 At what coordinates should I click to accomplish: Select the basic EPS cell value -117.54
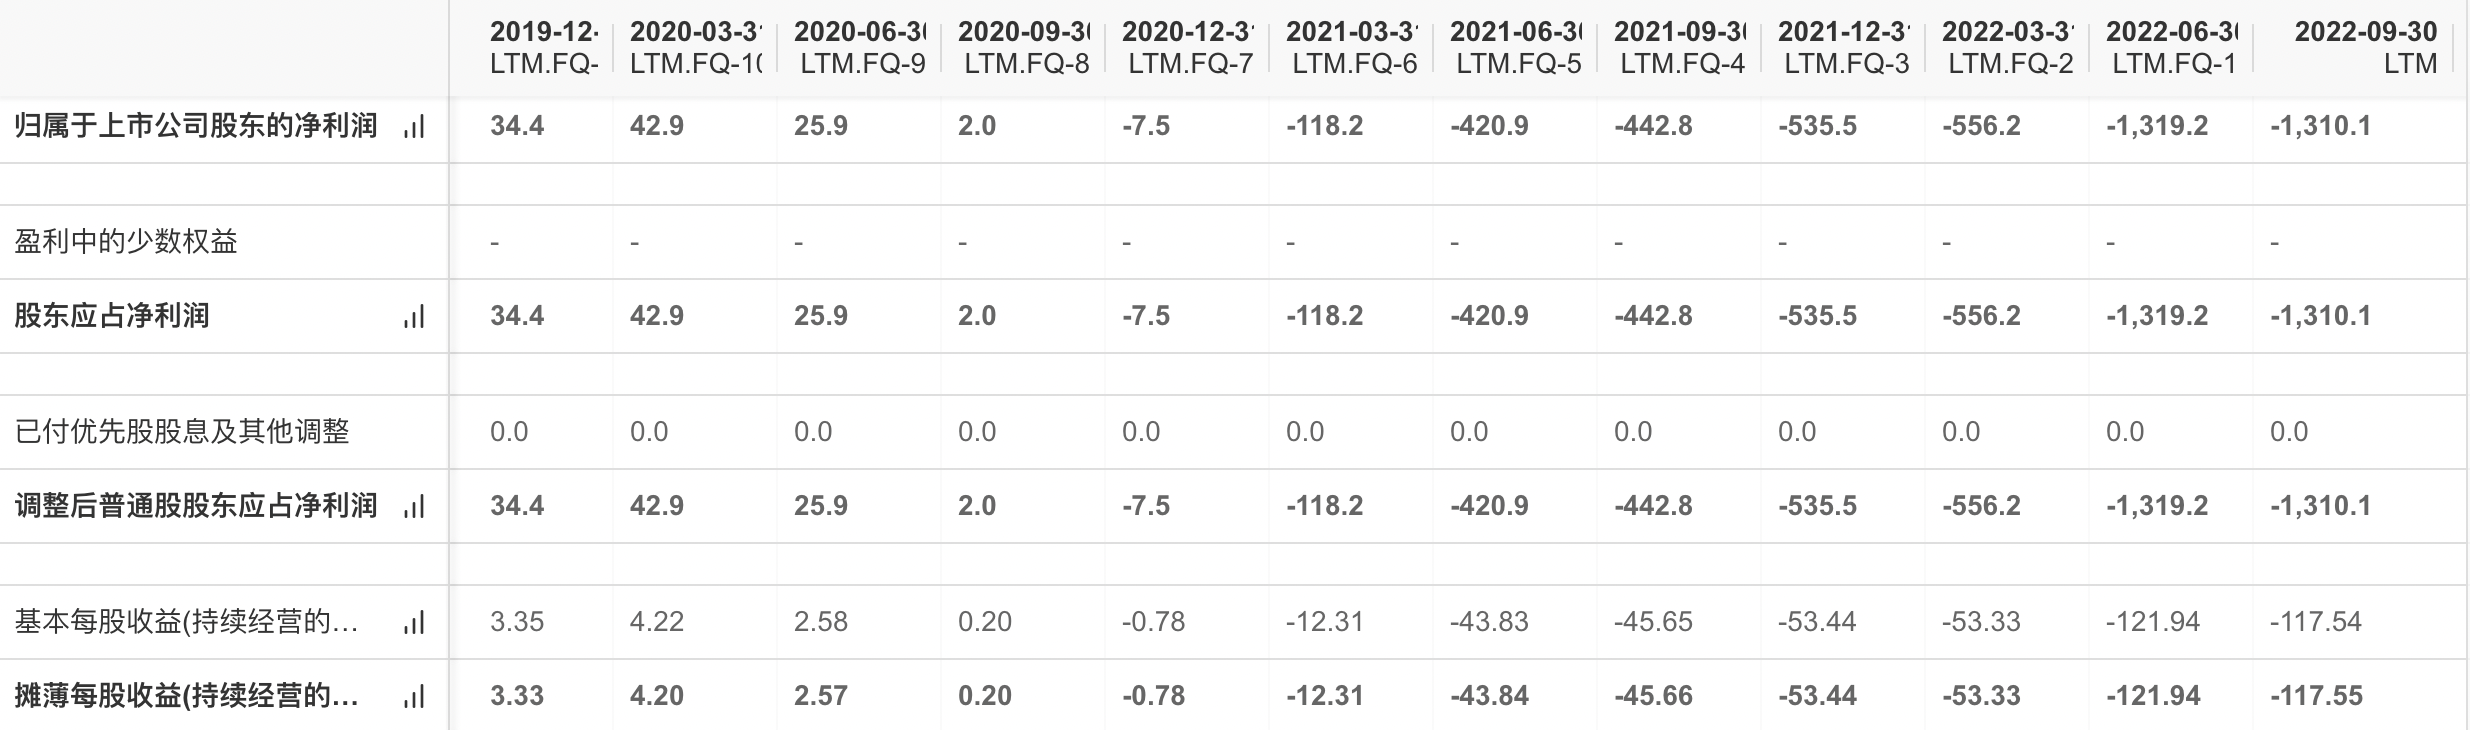coord(2315,622)
